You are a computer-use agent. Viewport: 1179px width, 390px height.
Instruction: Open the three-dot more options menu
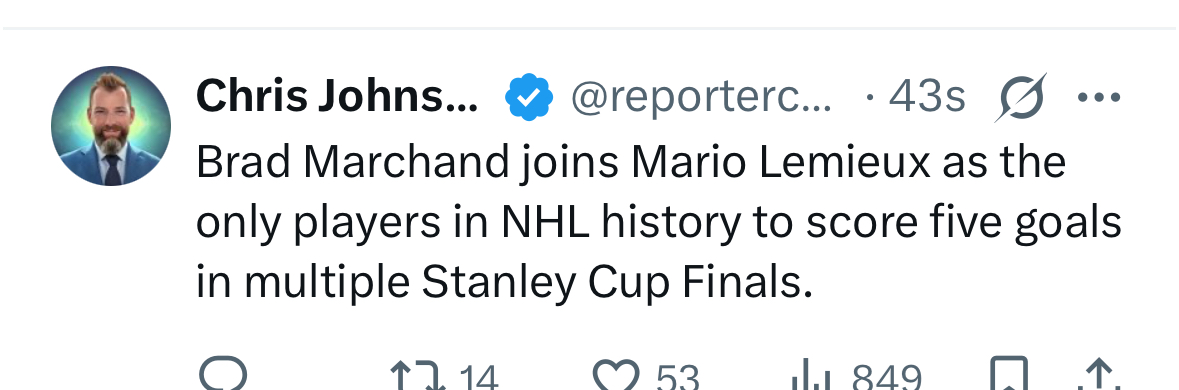click(x=1099, y=97)
